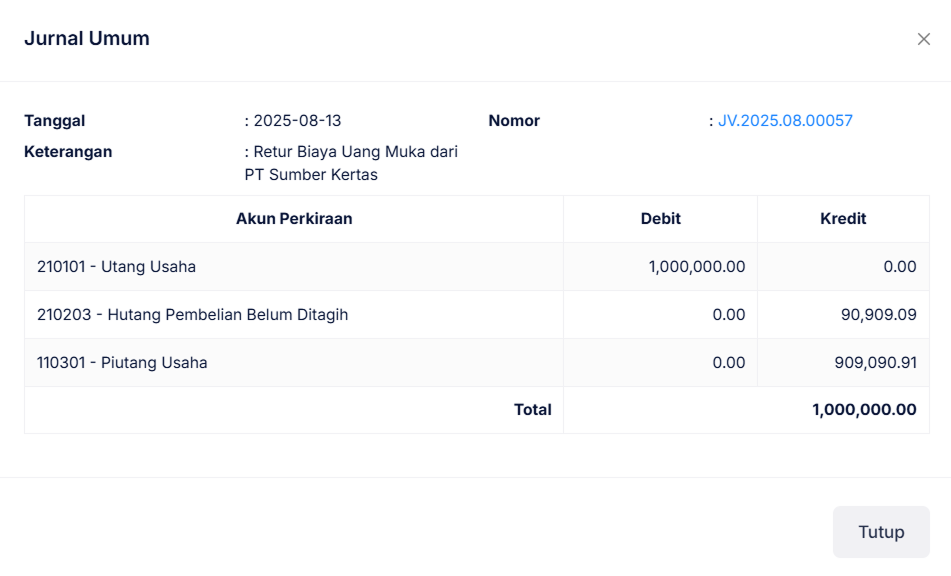
Task: Click the Nomor field label
Action: click(514, 121)
